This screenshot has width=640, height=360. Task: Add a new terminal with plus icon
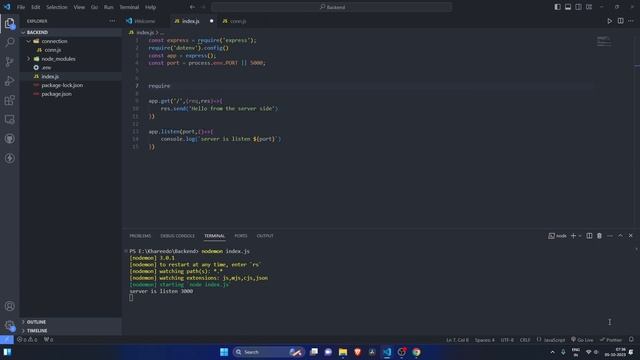coord(573,236)
